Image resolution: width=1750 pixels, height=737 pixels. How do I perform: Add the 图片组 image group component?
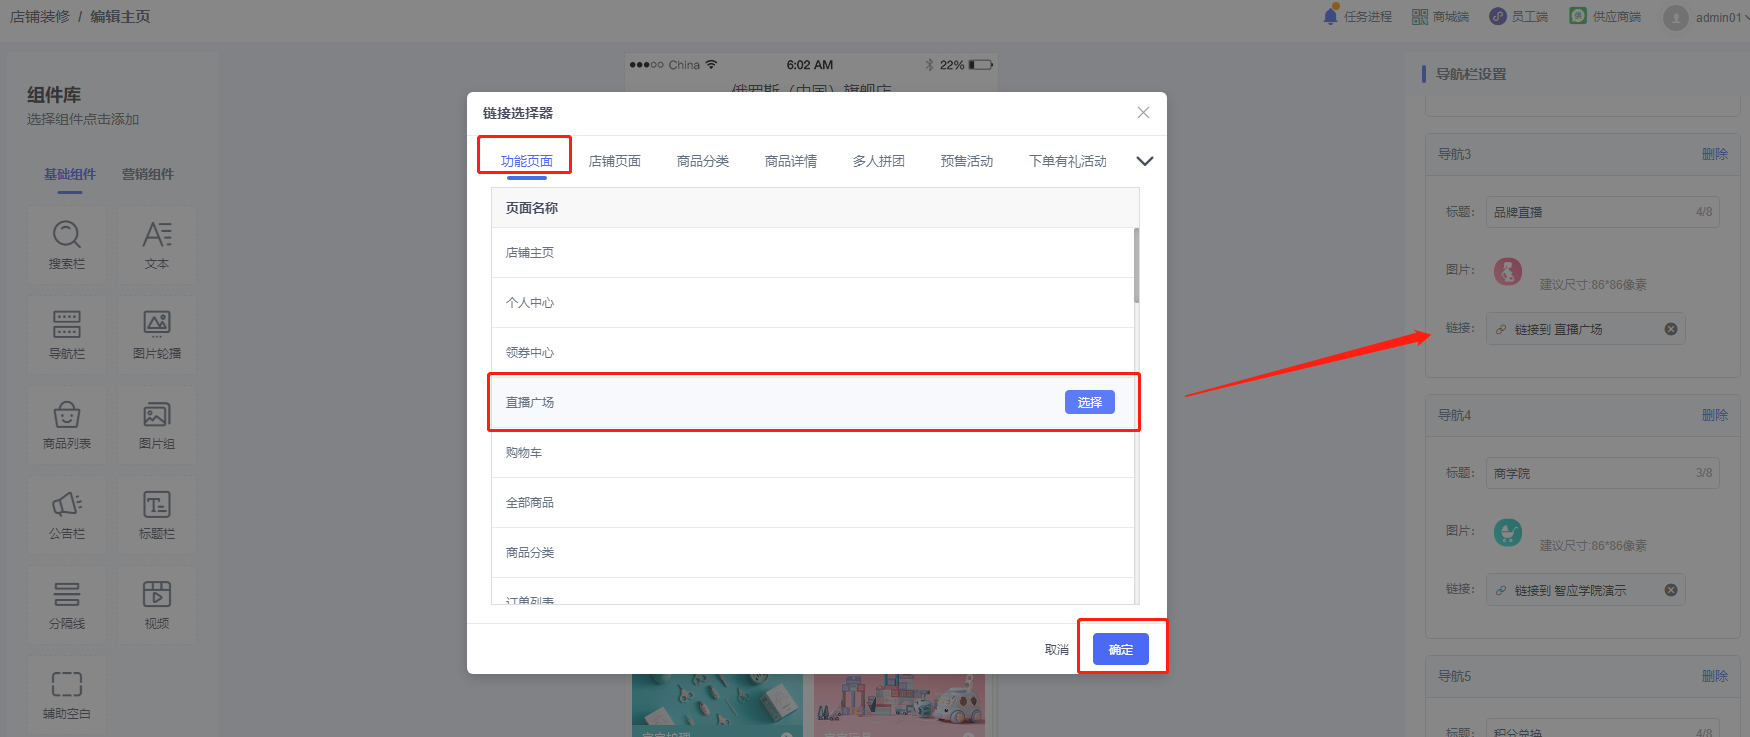pos(157,425)
